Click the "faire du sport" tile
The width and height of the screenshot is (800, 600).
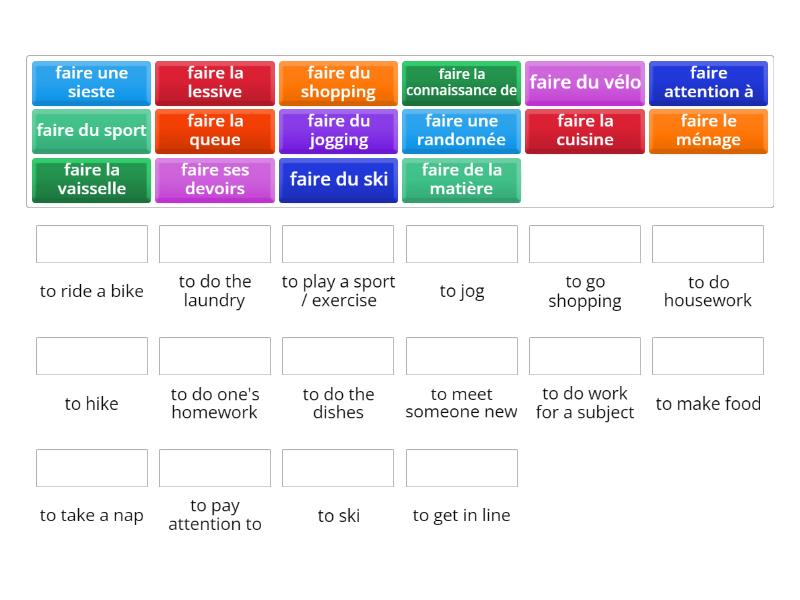91,131
